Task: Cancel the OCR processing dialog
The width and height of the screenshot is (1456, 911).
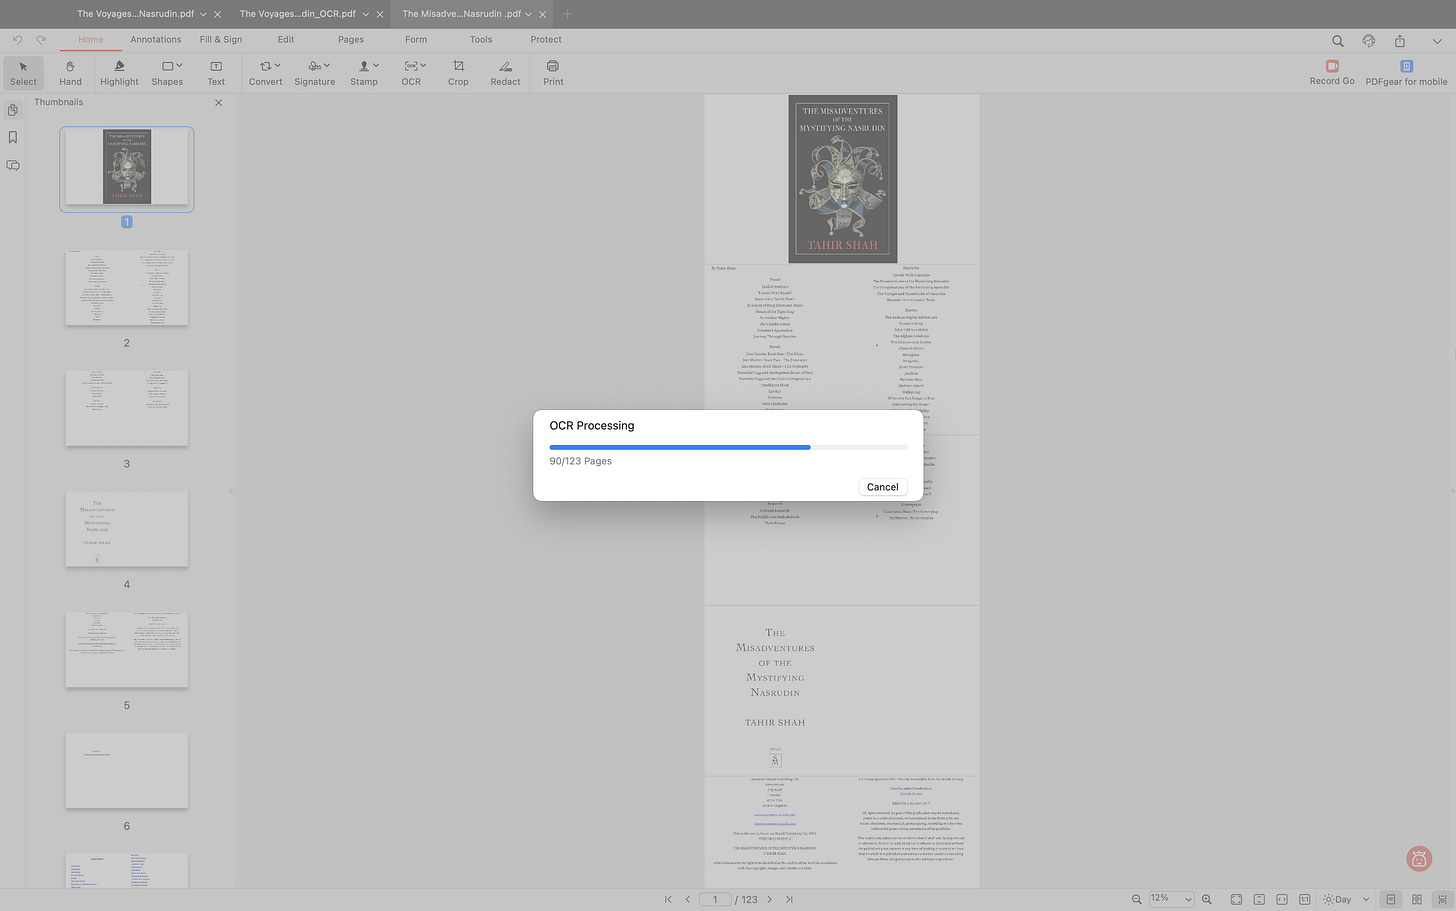Action: (x=882, y=487)
